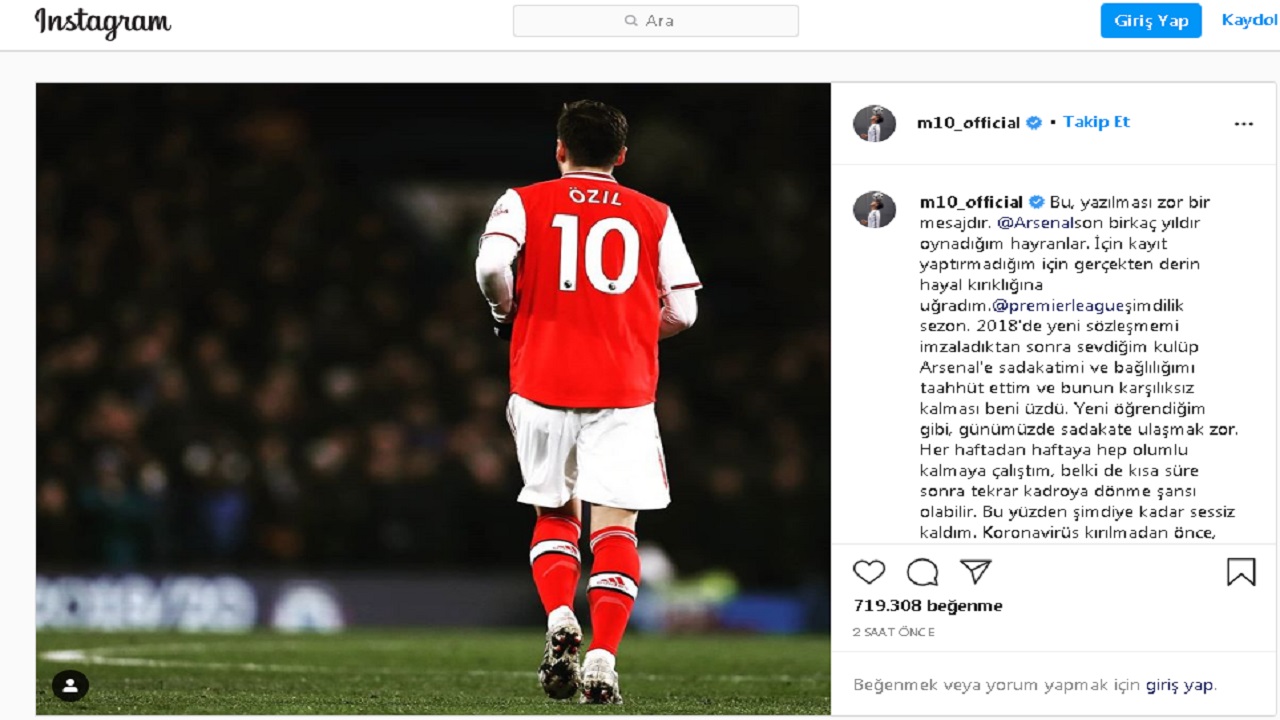Screen dimensions: 1280x720
Task: Follow account with Takip Et
Action: click(1096, 122)
